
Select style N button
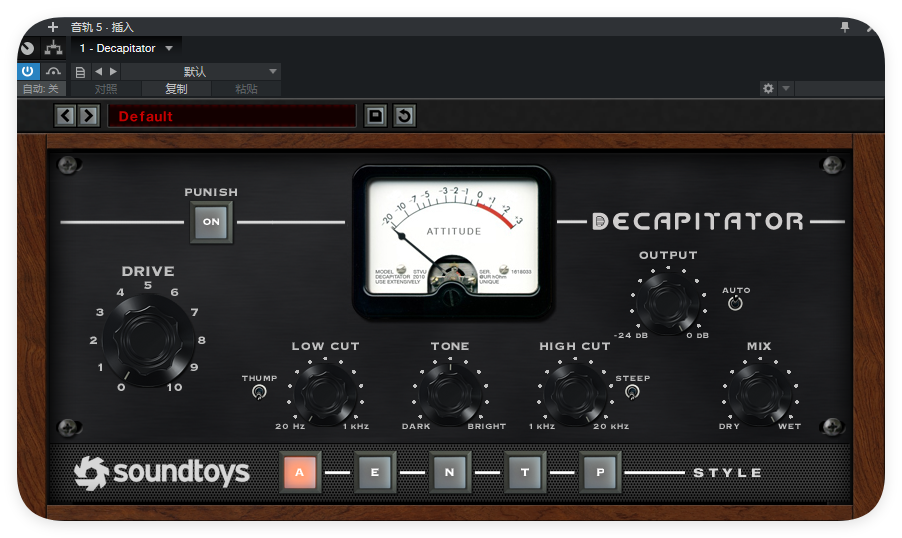(x=449, y=472)
